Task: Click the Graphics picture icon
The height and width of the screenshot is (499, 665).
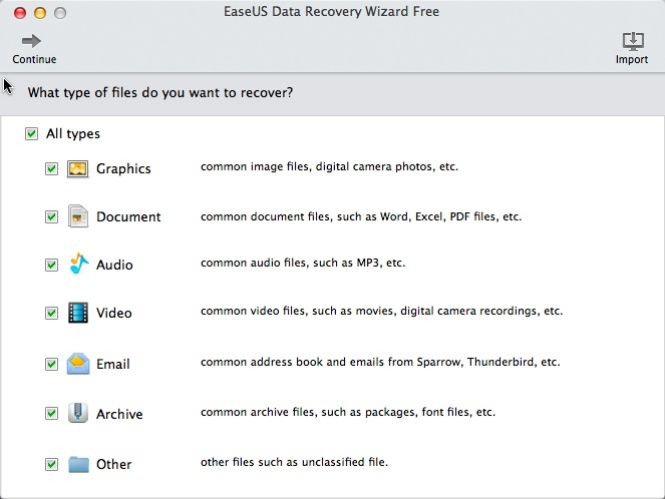Action: [x=78, y=169]
